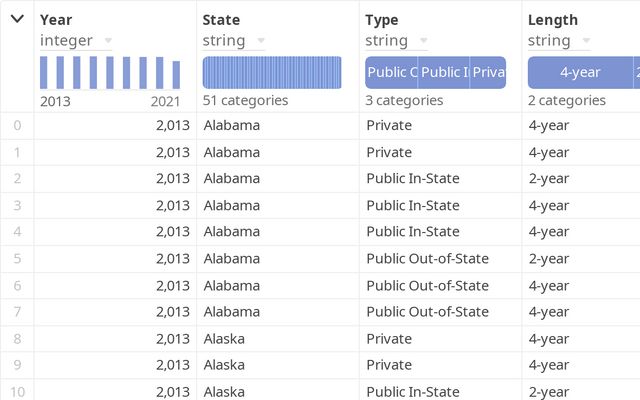Click the Year column header name

(56, 19)
